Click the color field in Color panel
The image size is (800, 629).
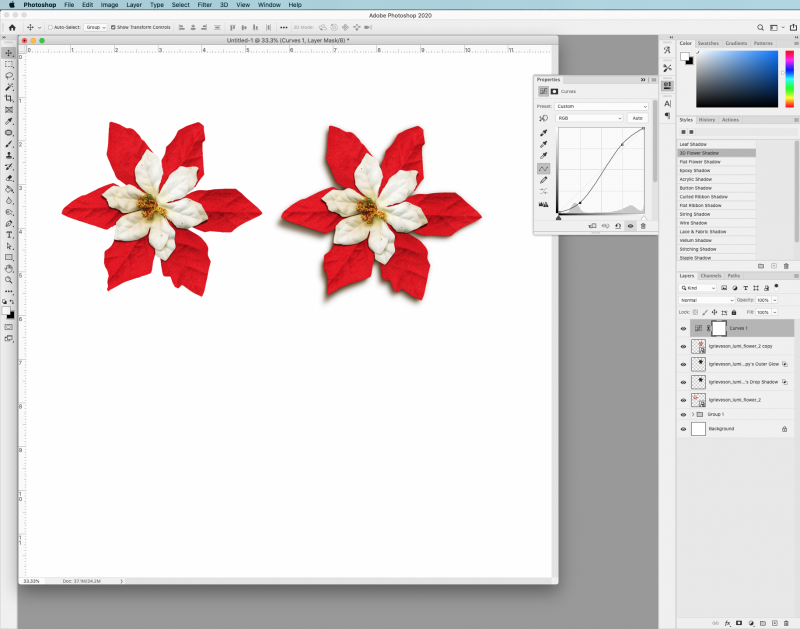(x=737, y=79)
